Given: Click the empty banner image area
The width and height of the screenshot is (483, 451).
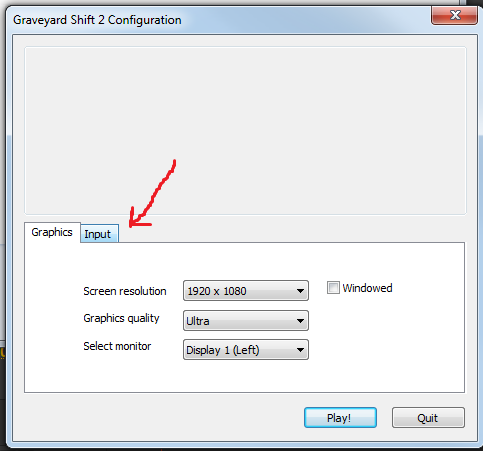Looking at the screenshot, I should [x=245, y=131].
